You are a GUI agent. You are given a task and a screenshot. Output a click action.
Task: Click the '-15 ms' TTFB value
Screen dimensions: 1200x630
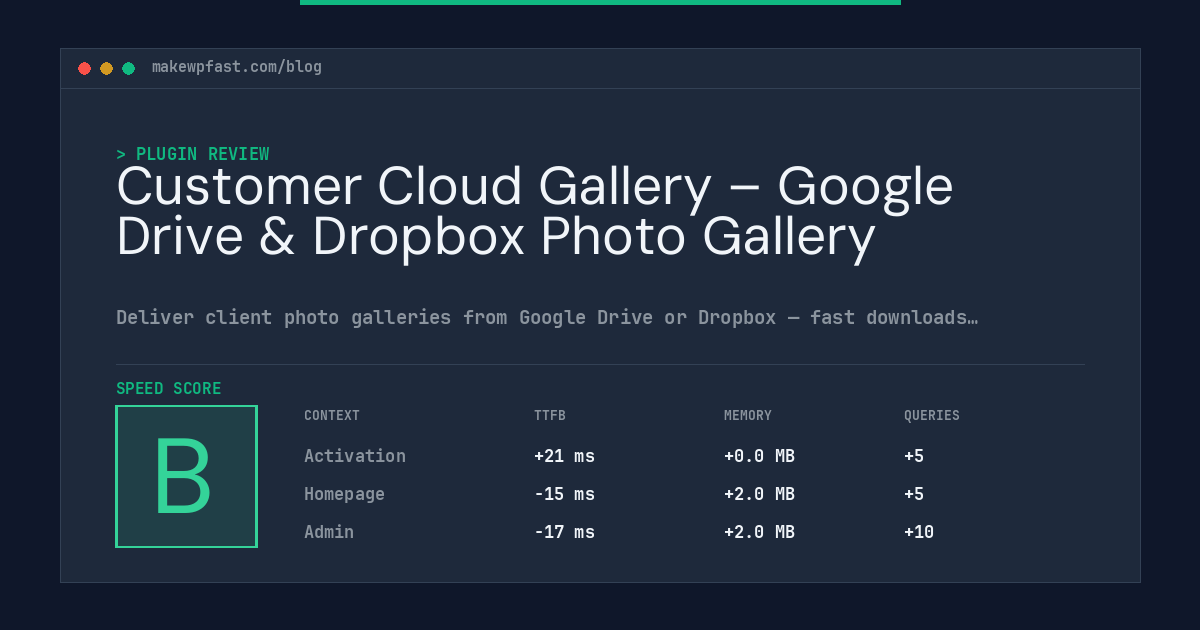click(564, 494)
